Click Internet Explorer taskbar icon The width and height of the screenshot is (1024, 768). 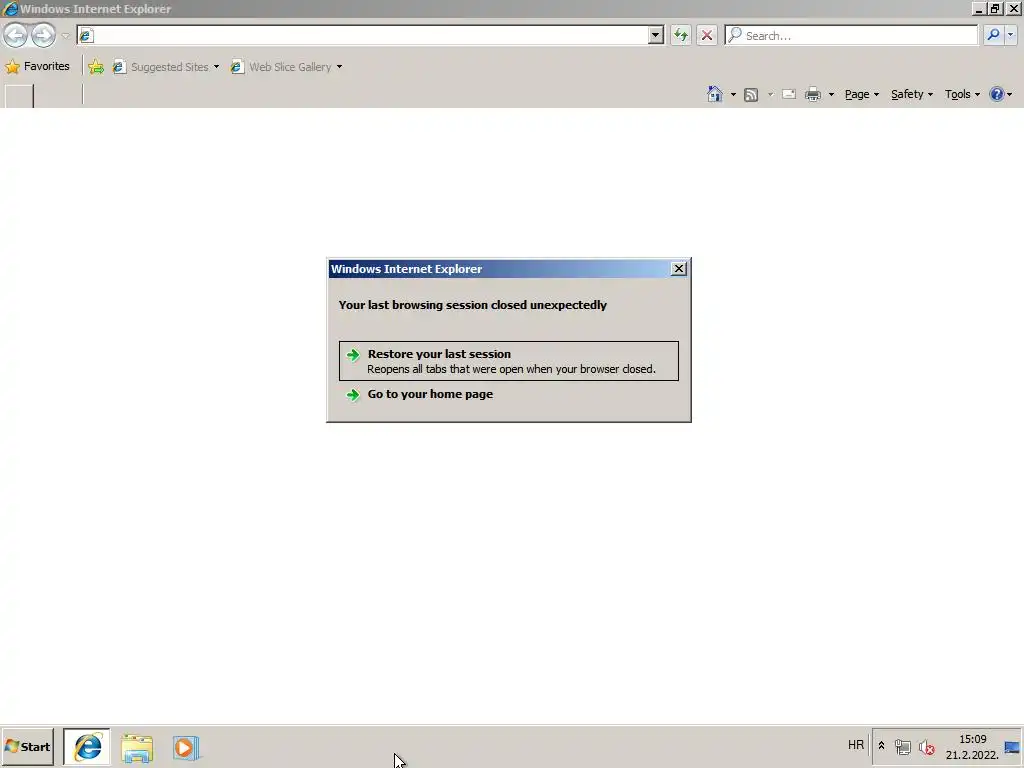point(87,746)
